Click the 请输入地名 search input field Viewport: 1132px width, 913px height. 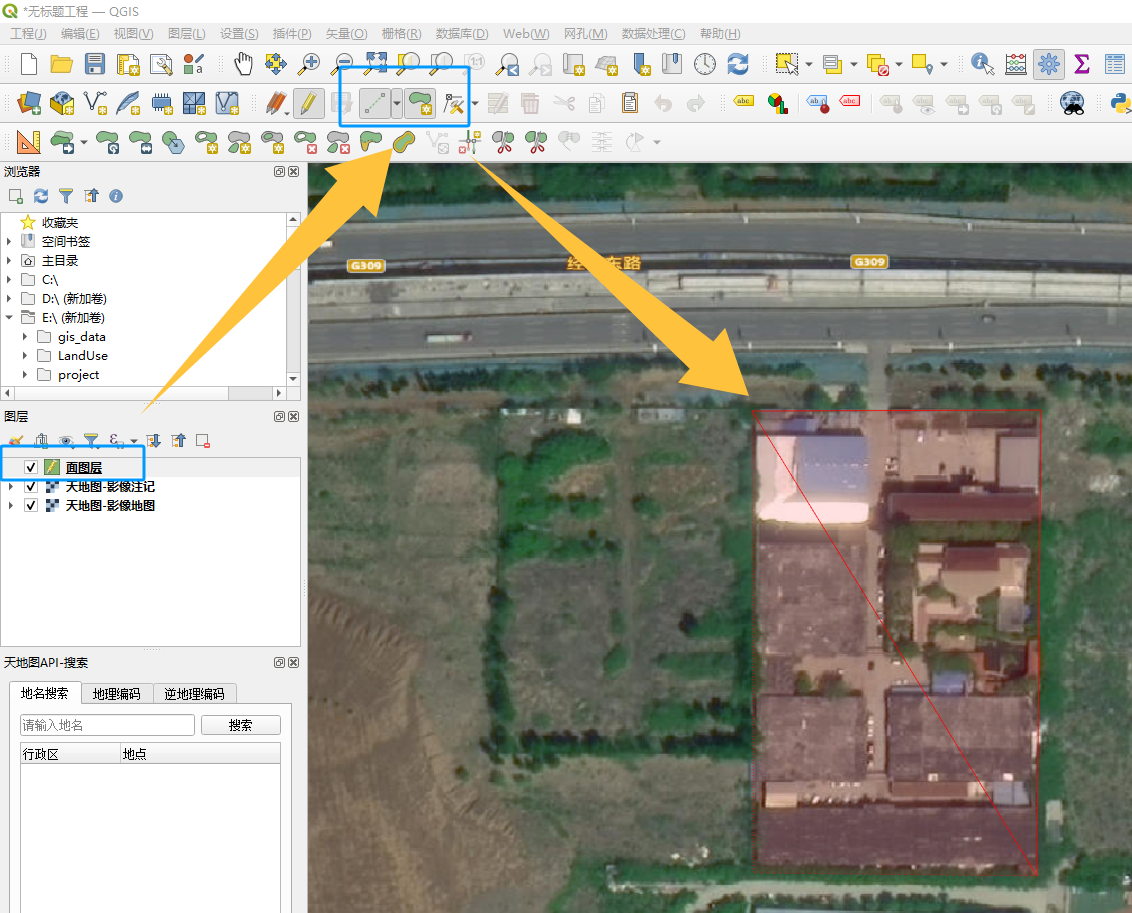[x=108, y=725]
